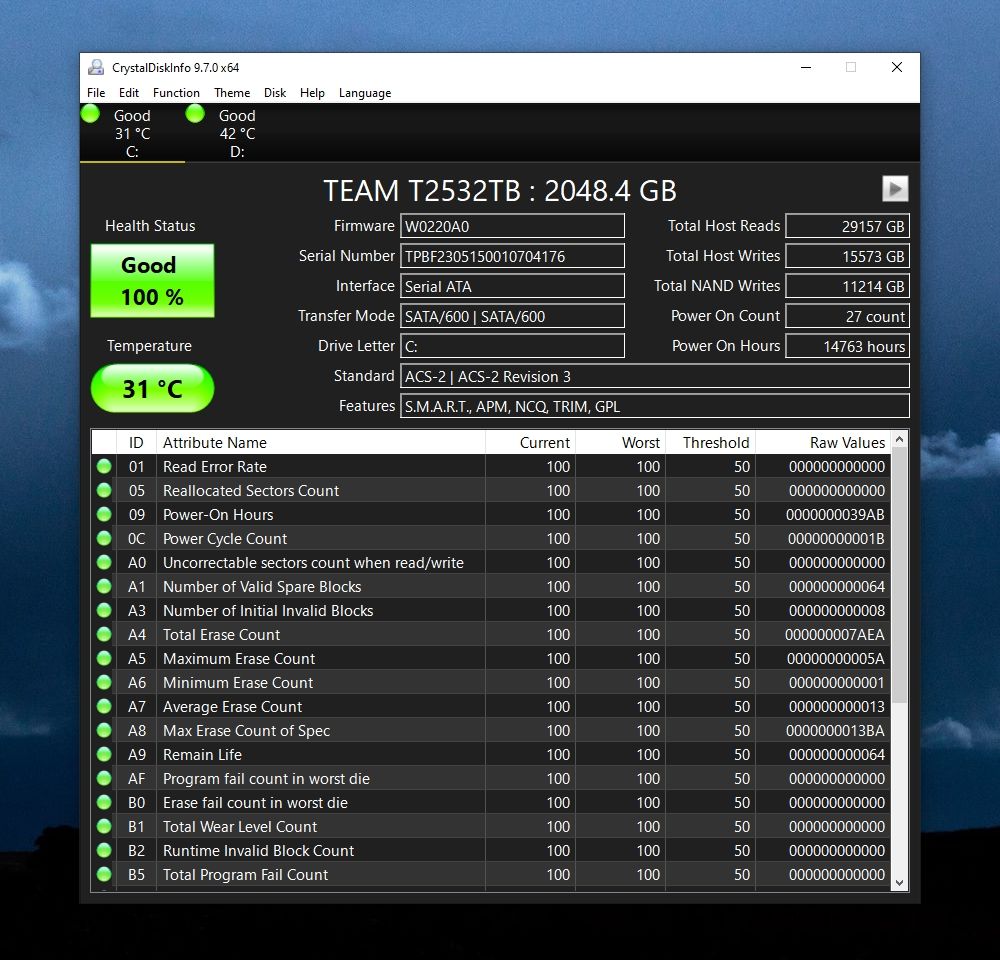Select the green status orb for drive C:
This screenshot has width=1000, height=960.
[x=90, y=114]
